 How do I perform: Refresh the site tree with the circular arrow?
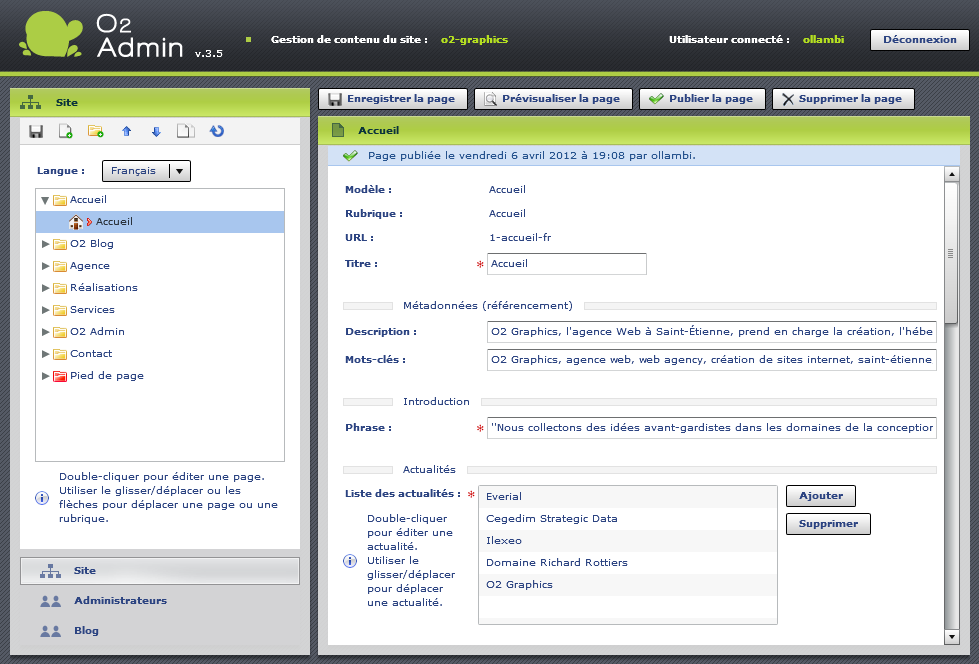tap(217, 131)
